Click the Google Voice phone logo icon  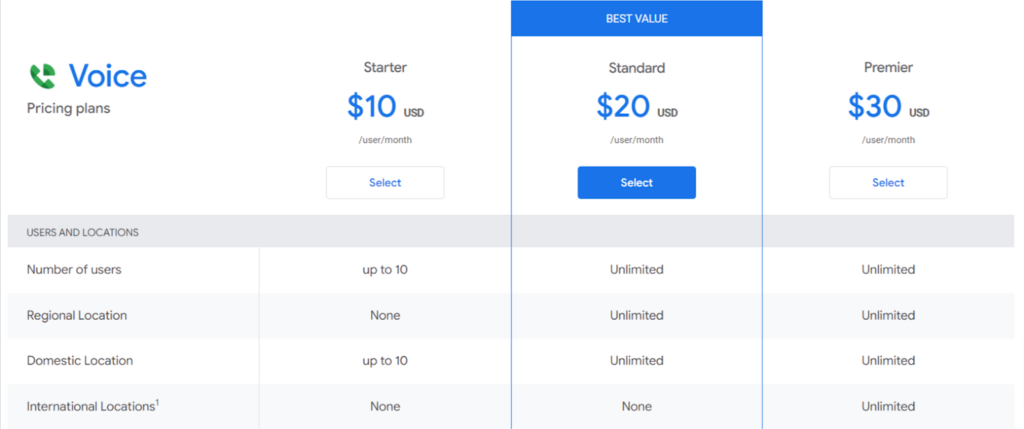click(42, 76)
